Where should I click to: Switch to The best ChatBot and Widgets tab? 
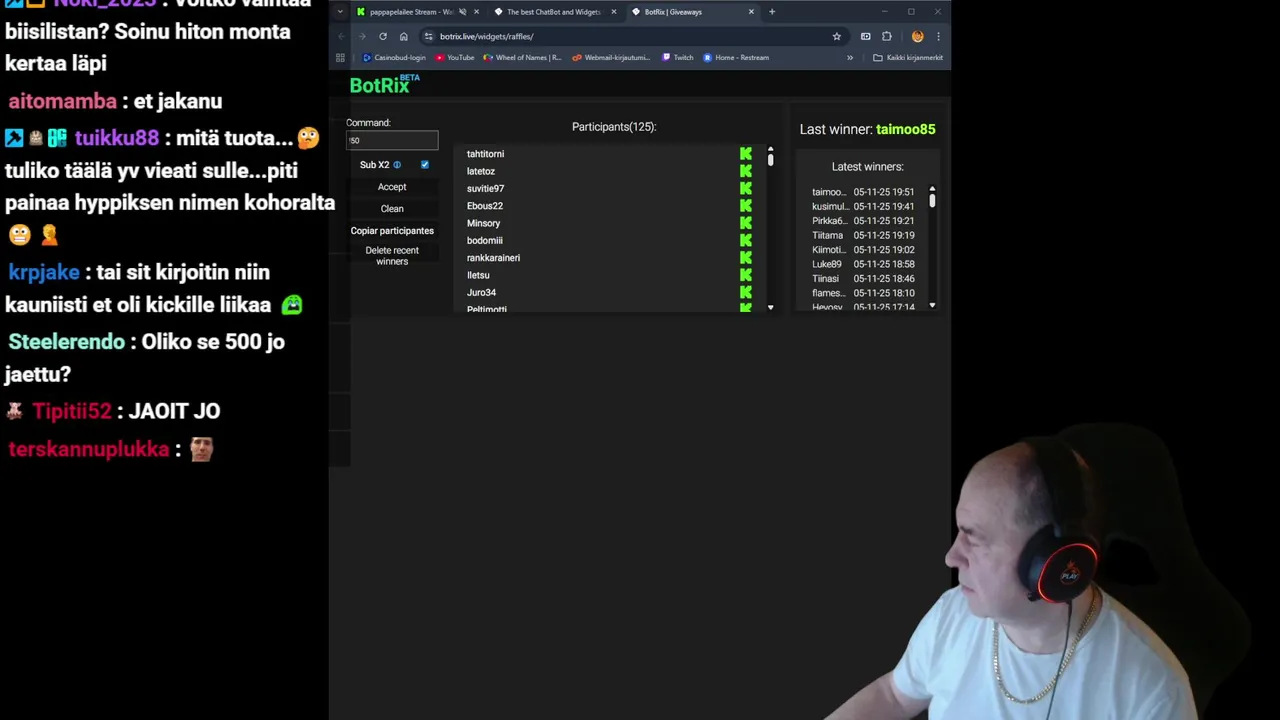pos(553,12)
